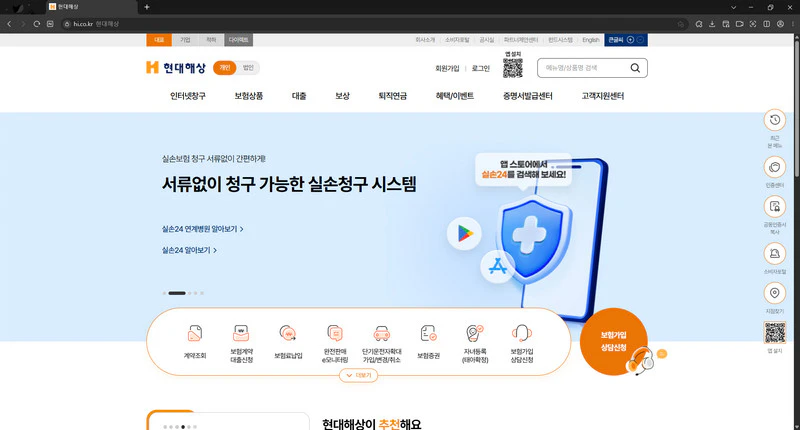Click the 회원가입 link
The width and height of the screenshot is (800, 430).
447,68
